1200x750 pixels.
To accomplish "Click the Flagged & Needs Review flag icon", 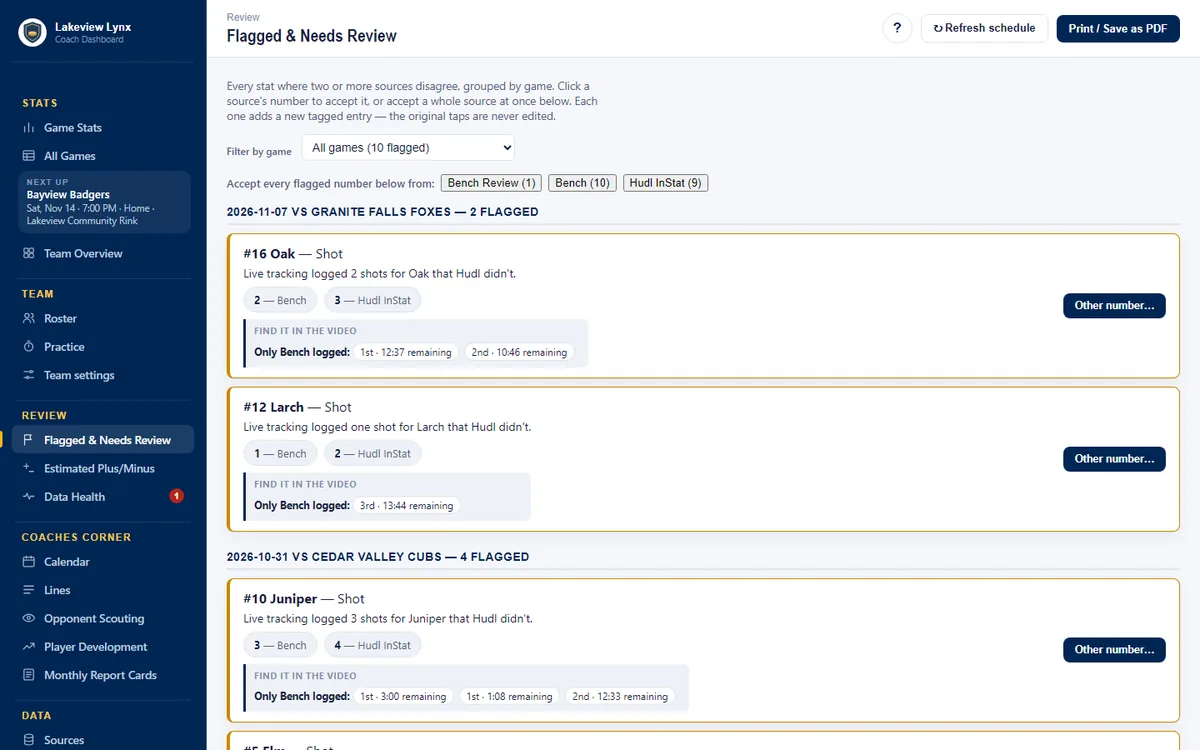I will coord(29,440).
